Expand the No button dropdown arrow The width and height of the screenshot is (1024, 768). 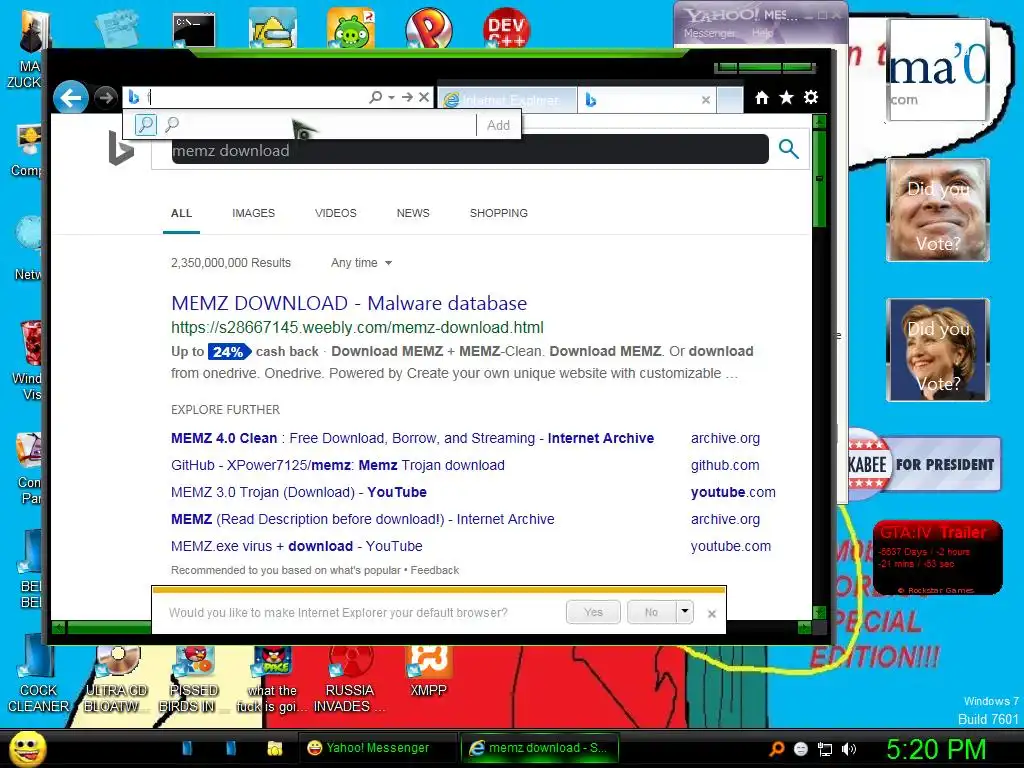pyautogui.click(x=684, y=612)
